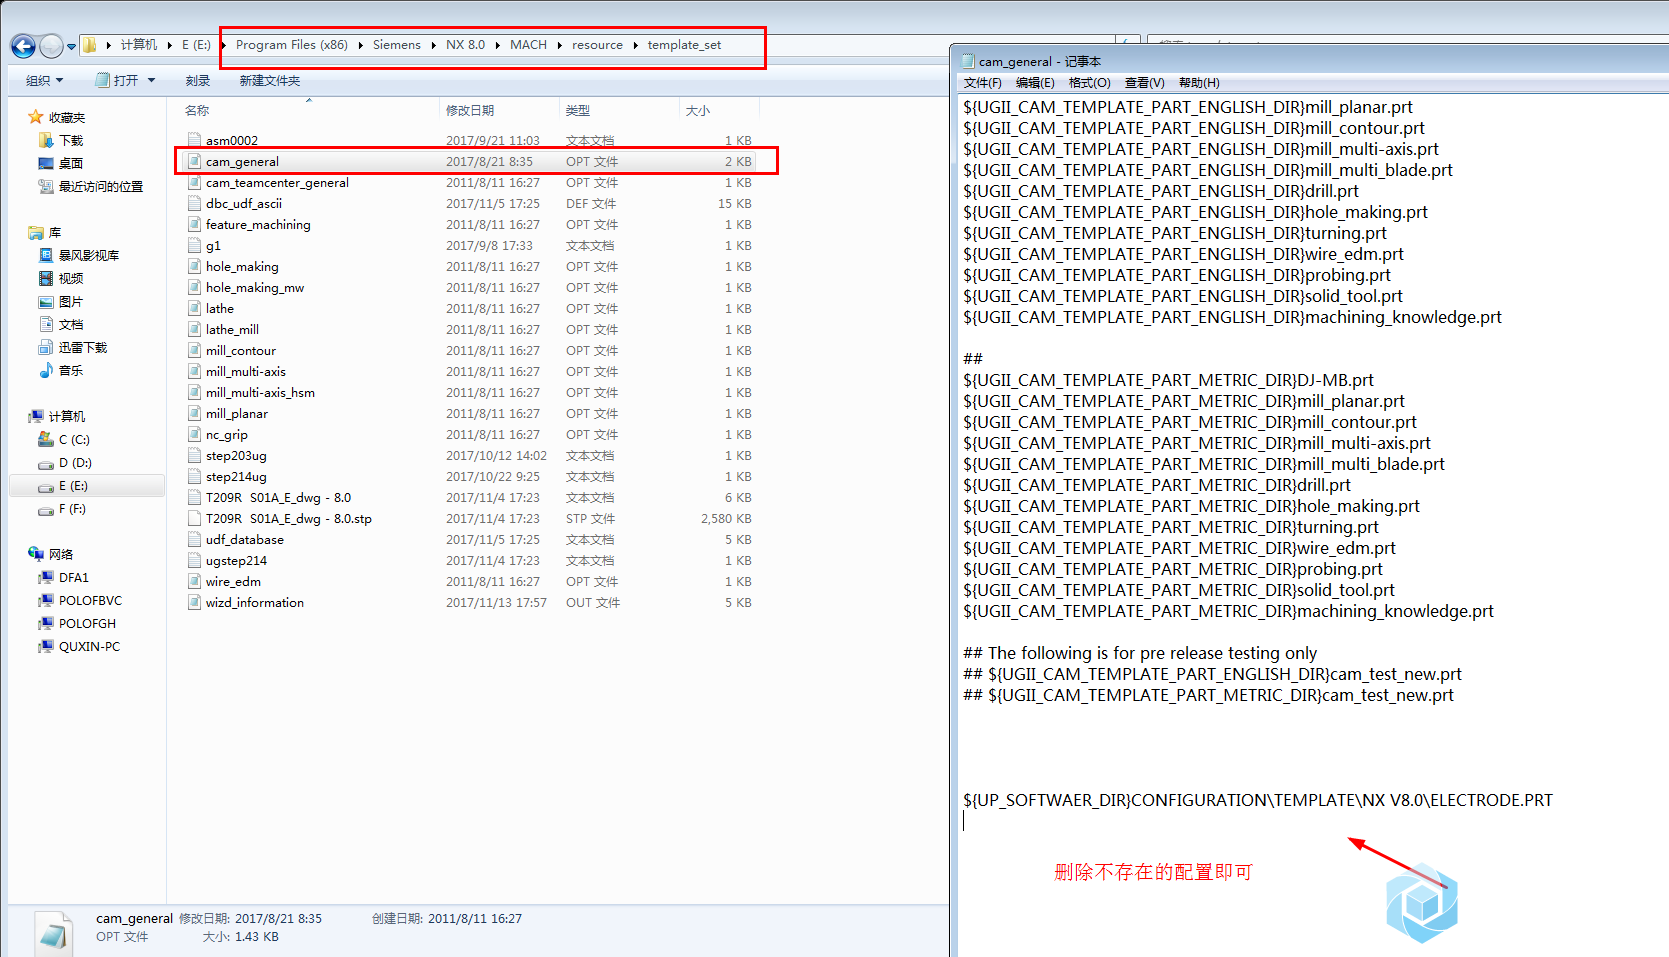The image size is (1669, 957).
Task: Open network computer POLOFBVC
Action: coord(90,600)
